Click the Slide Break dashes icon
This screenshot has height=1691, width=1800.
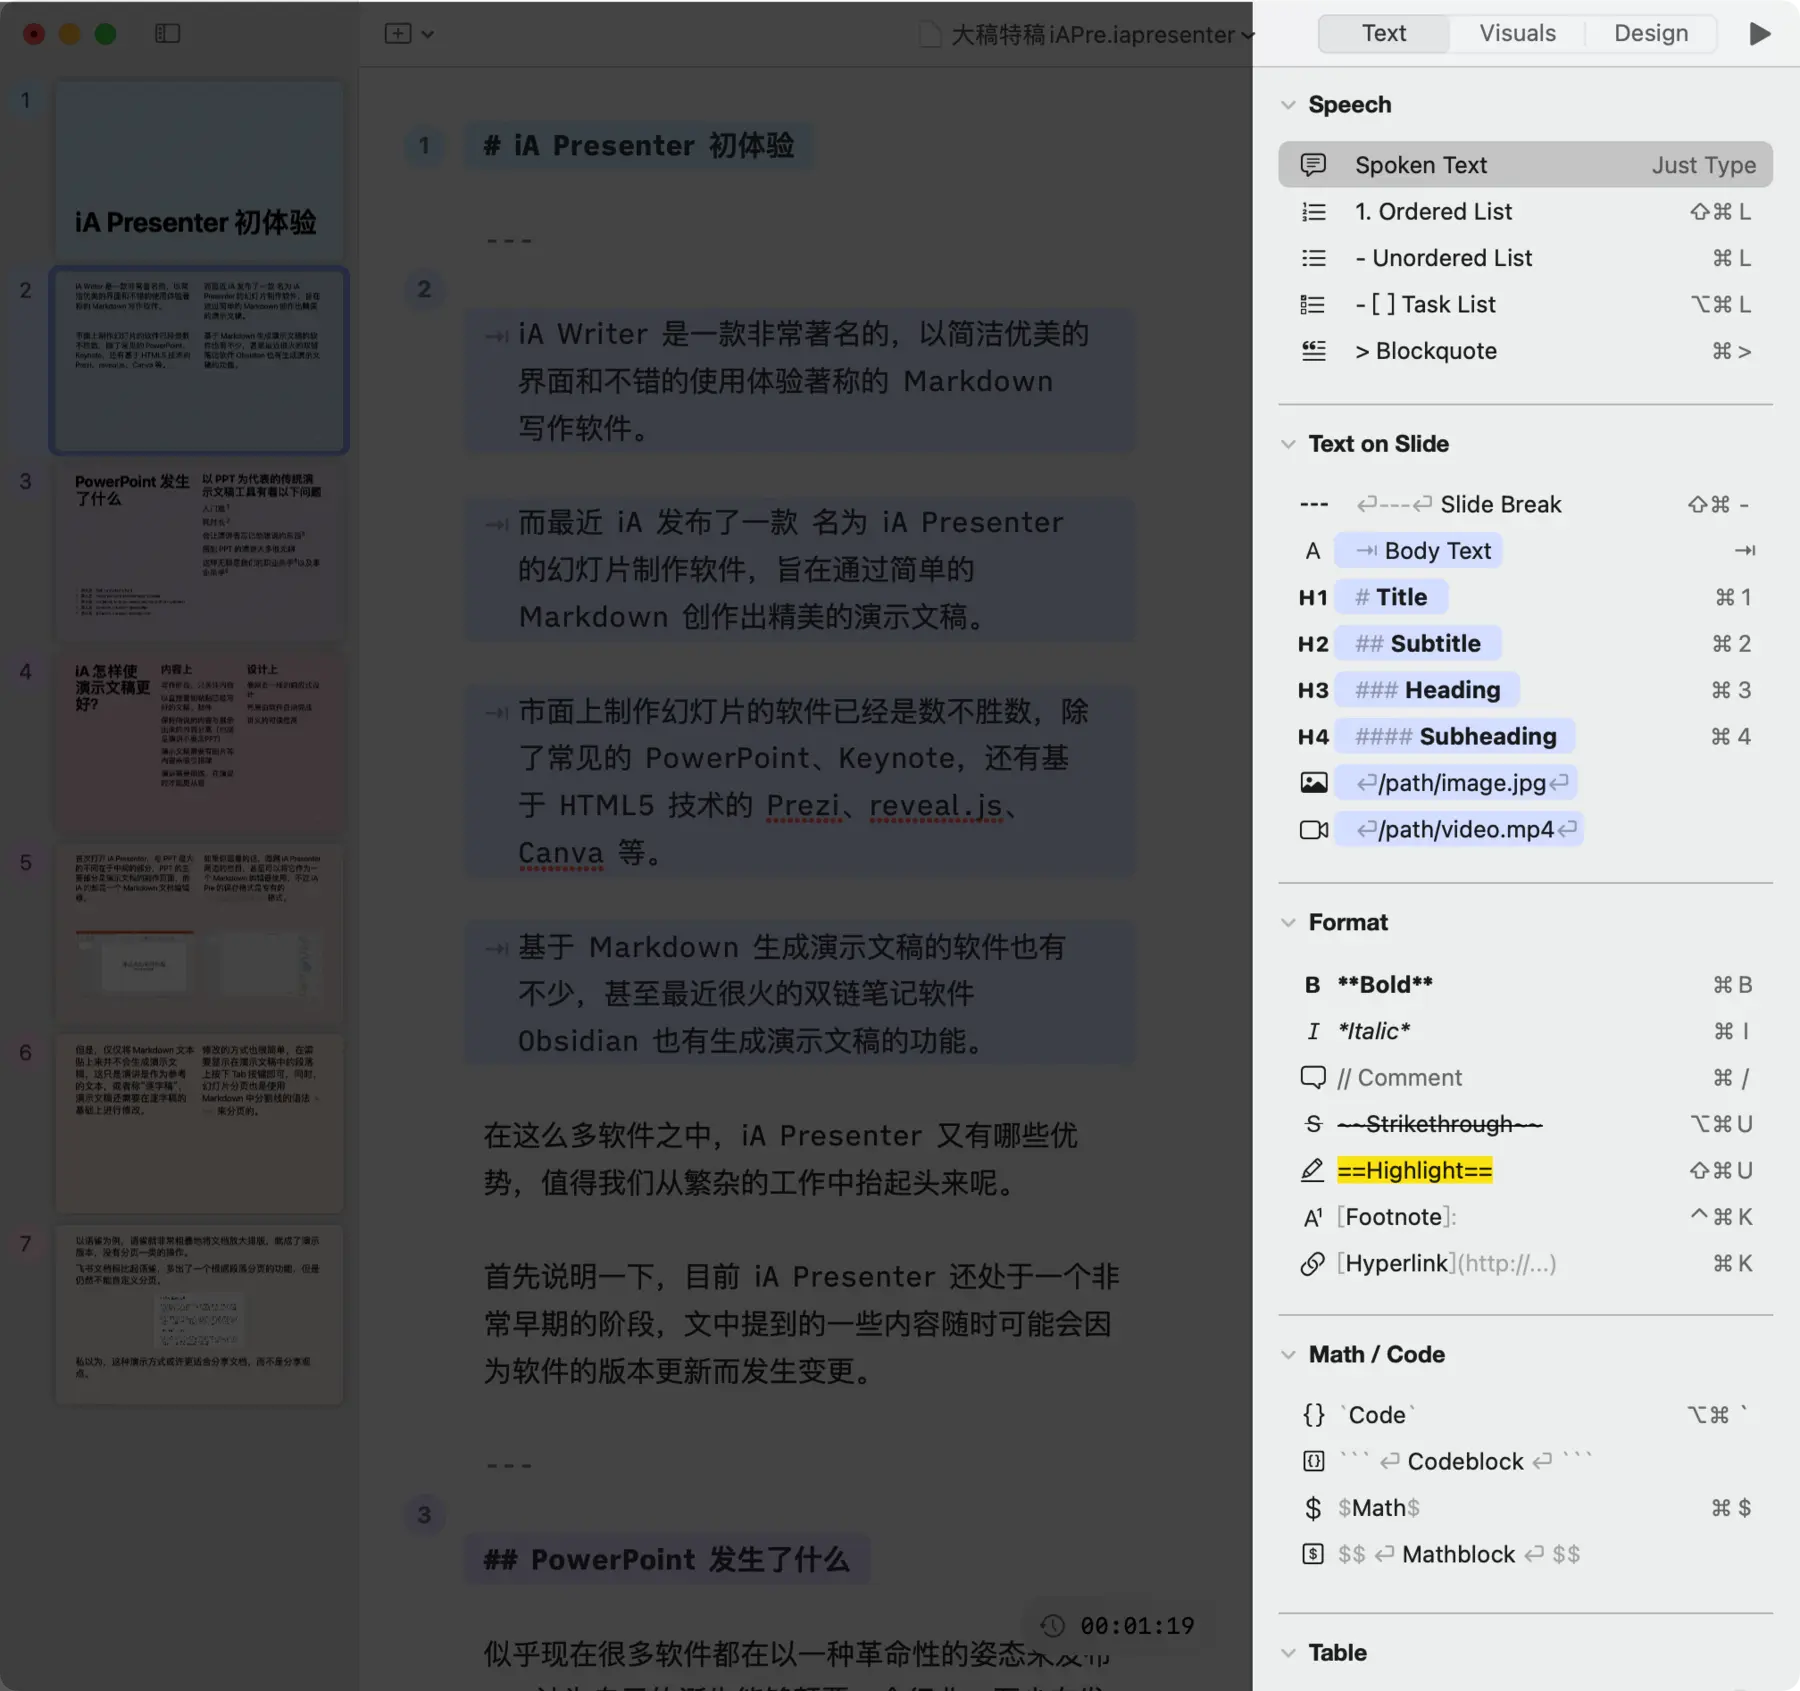point(1313,504)
